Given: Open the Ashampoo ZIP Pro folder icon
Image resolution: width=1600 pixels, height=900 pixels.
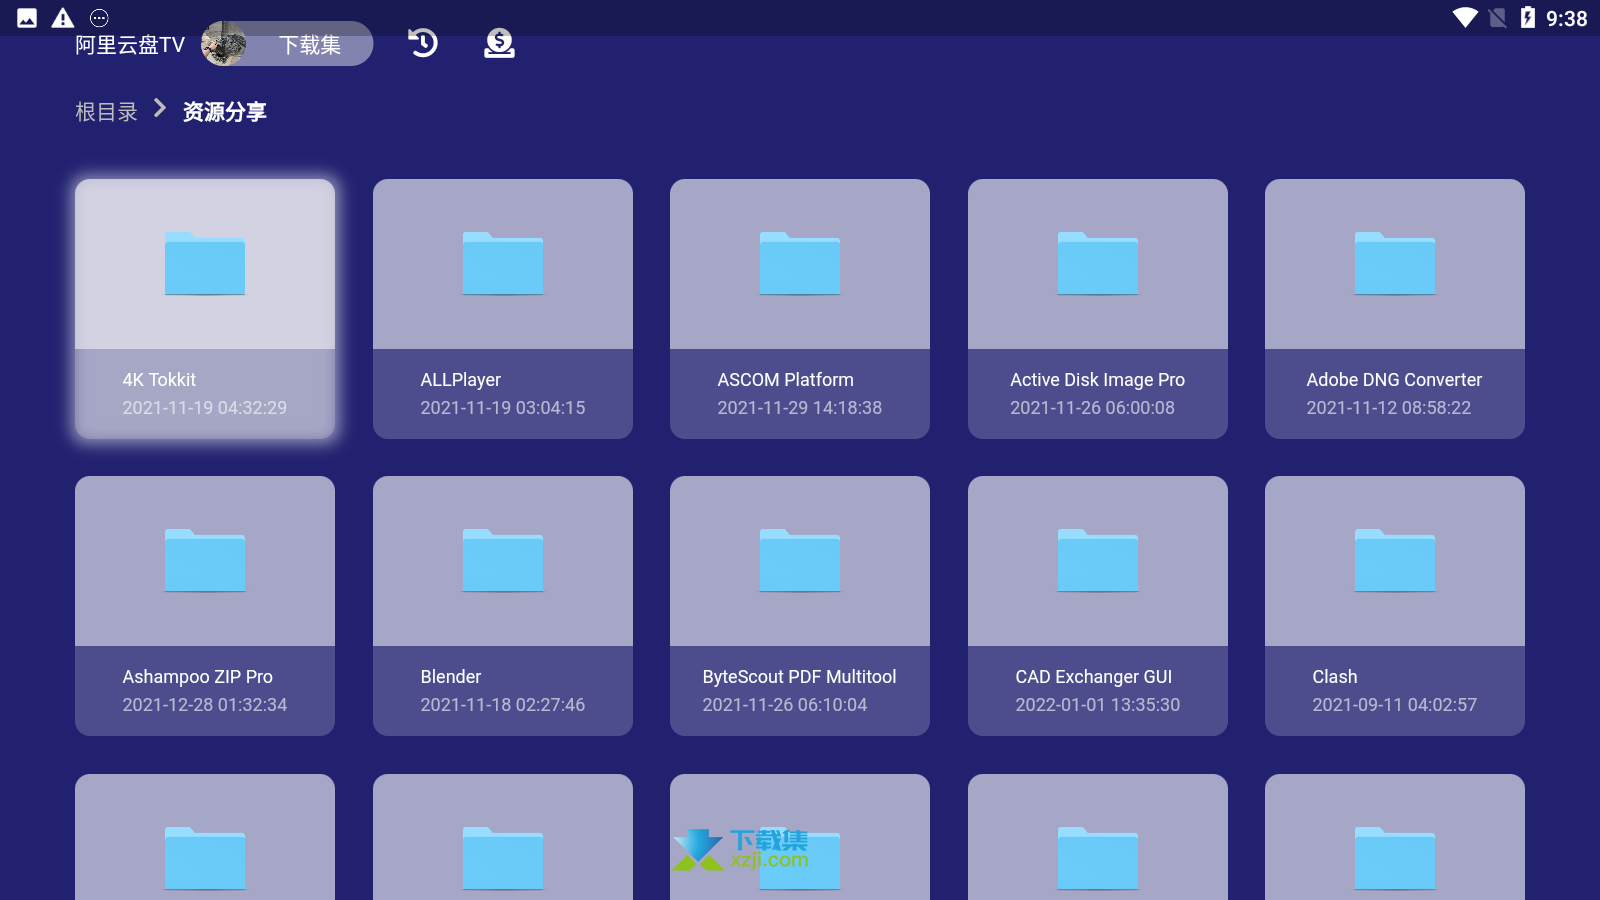Looking at the screenshot, I should point(205,560).
